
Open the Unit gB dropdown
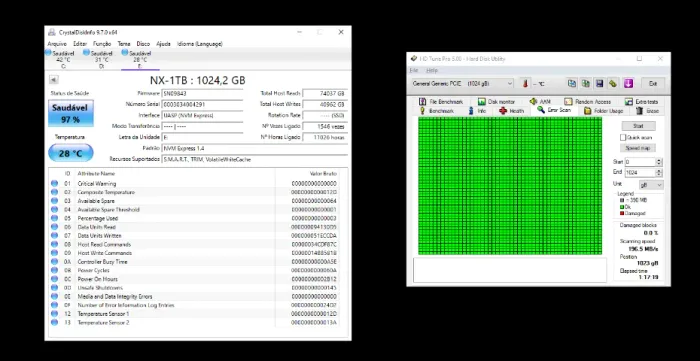650,184
